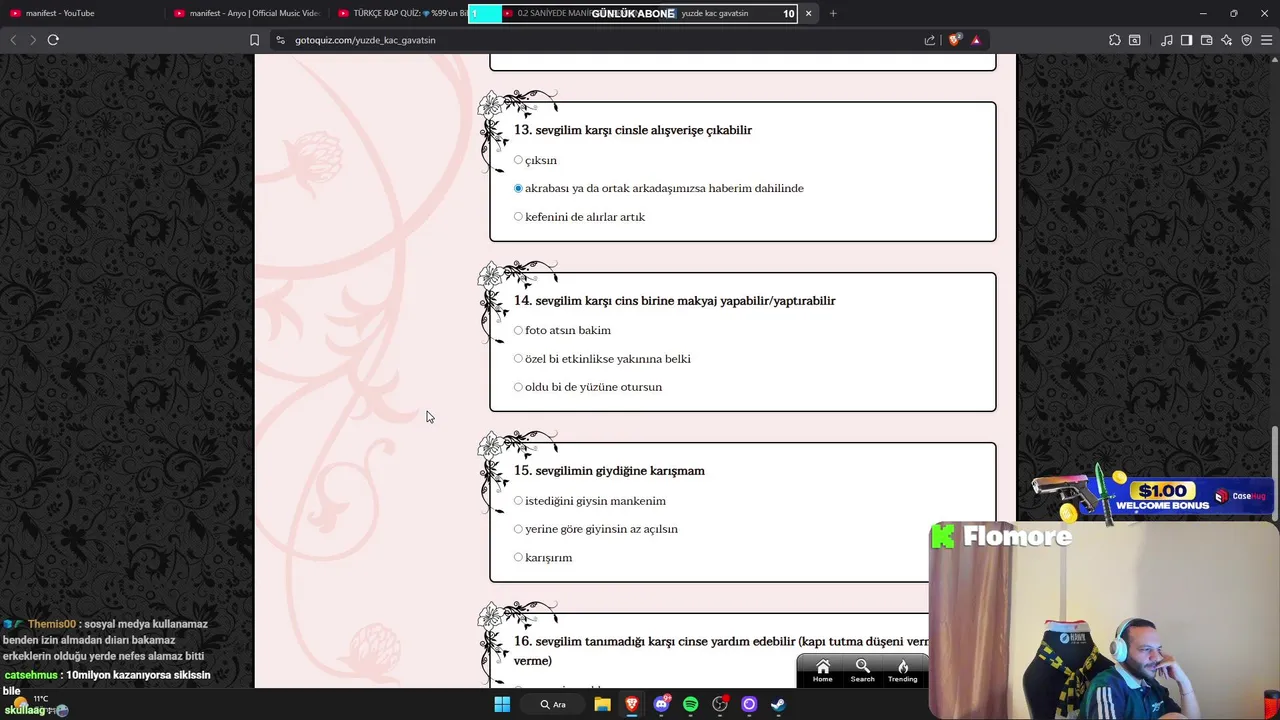The width and height of the screenshot is (1280, 720).
Task: Select 'foto atsın bakim' radio option
Action: 518,330
